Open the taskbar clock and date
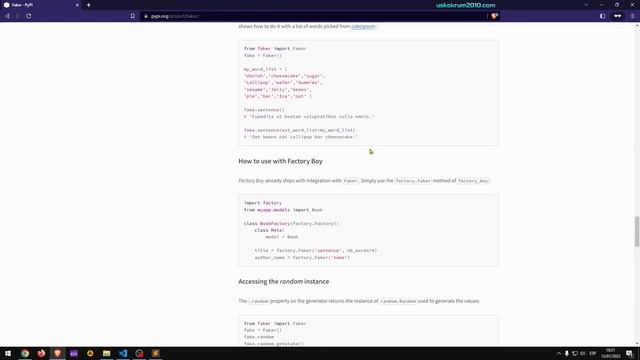This screenshot has height=360, width=640. pos(611,353)
